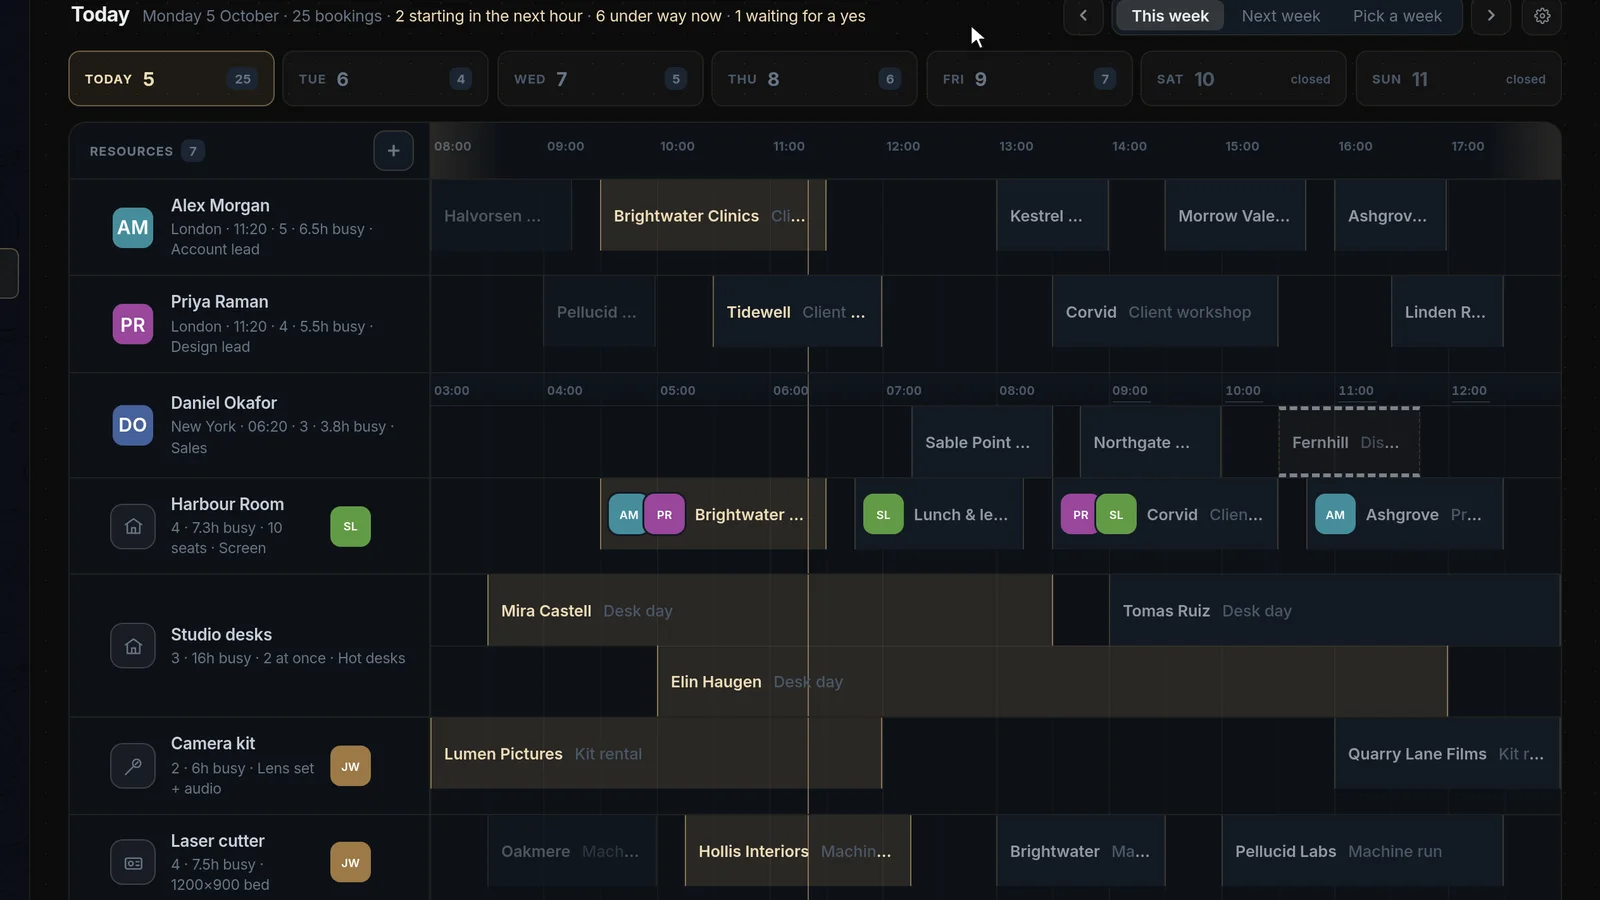Click Priya Raman's PR avatar
1600x900 pixels.
(133, 324)
